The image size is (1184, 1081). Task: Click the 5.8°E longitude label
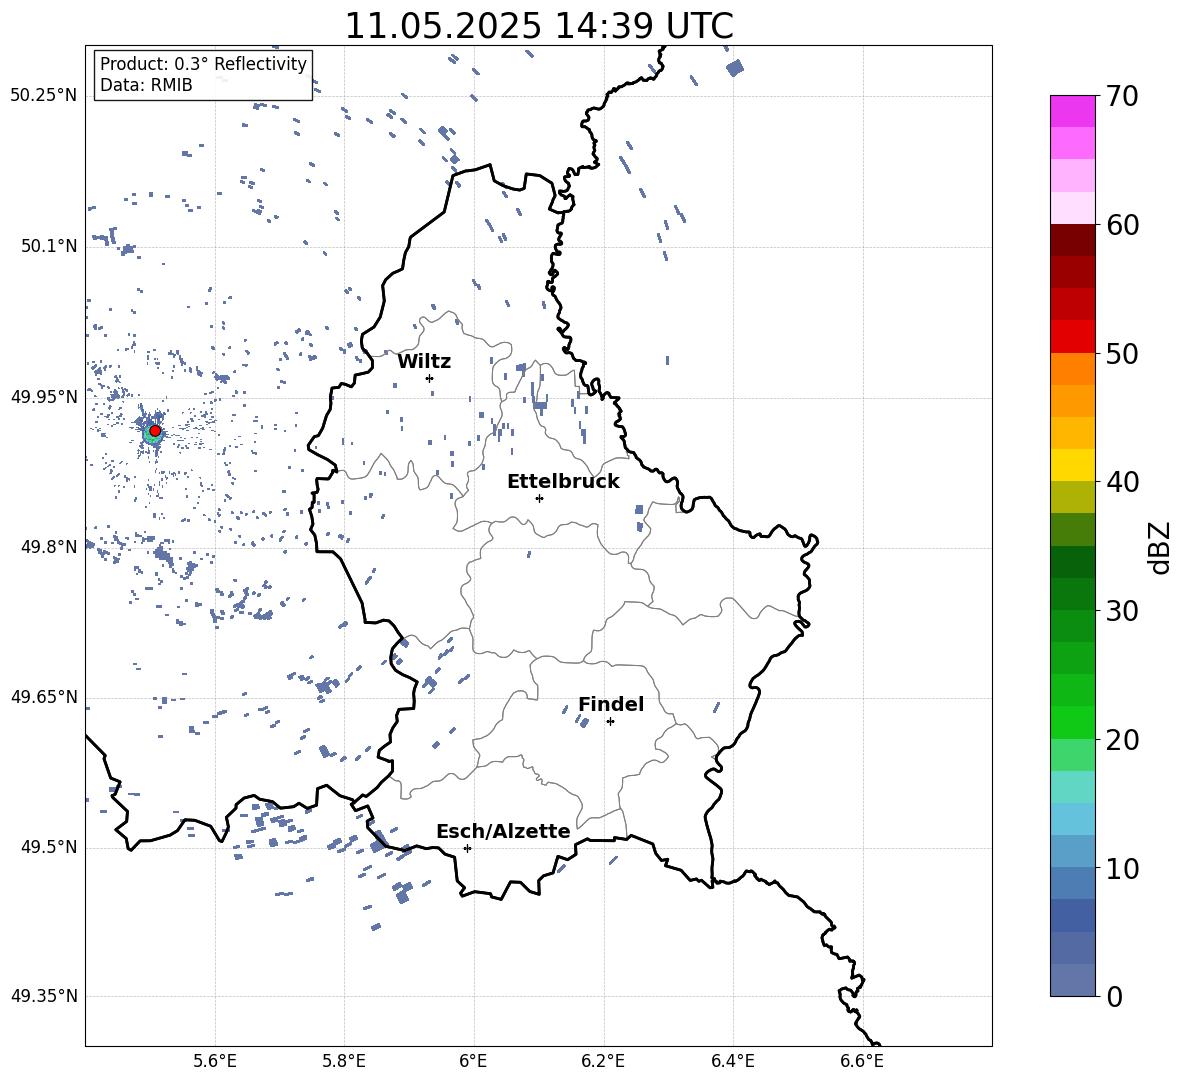pyautogui.click(x=344, y=1061)
